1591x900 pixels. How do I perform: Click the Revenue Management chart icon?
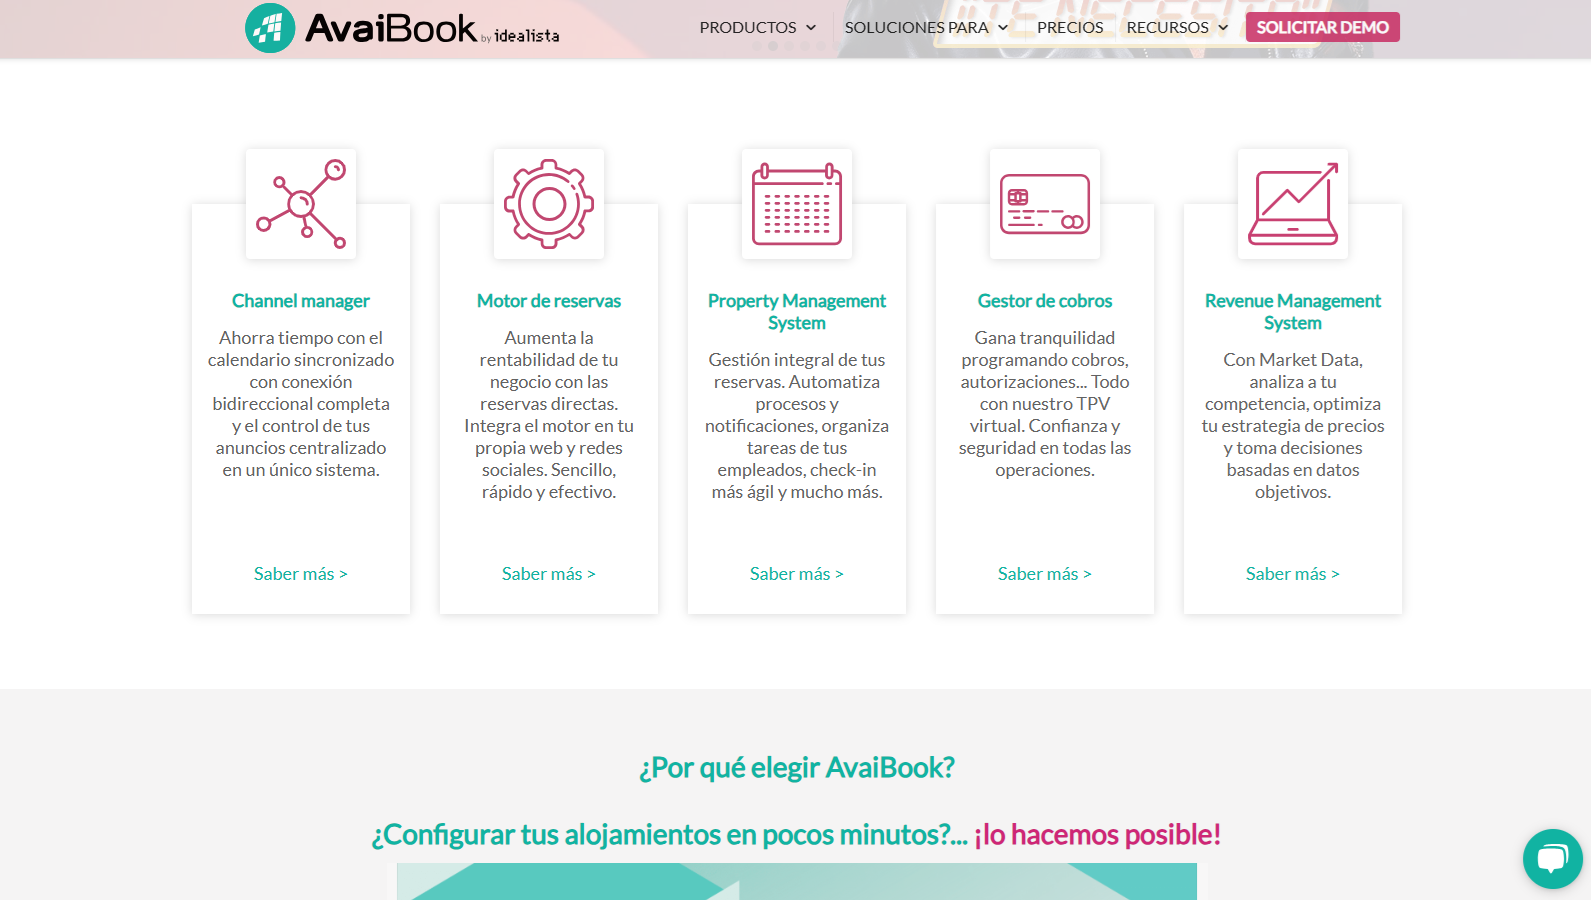tap(1293, 204)
